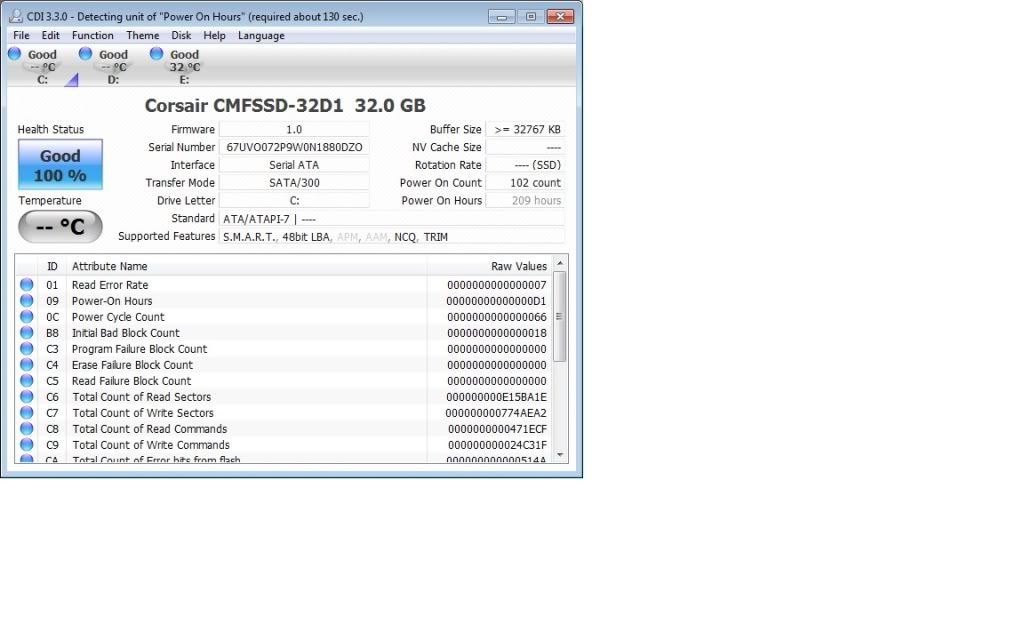Select the Power-On Hours attribute name in list

point(112,300)
